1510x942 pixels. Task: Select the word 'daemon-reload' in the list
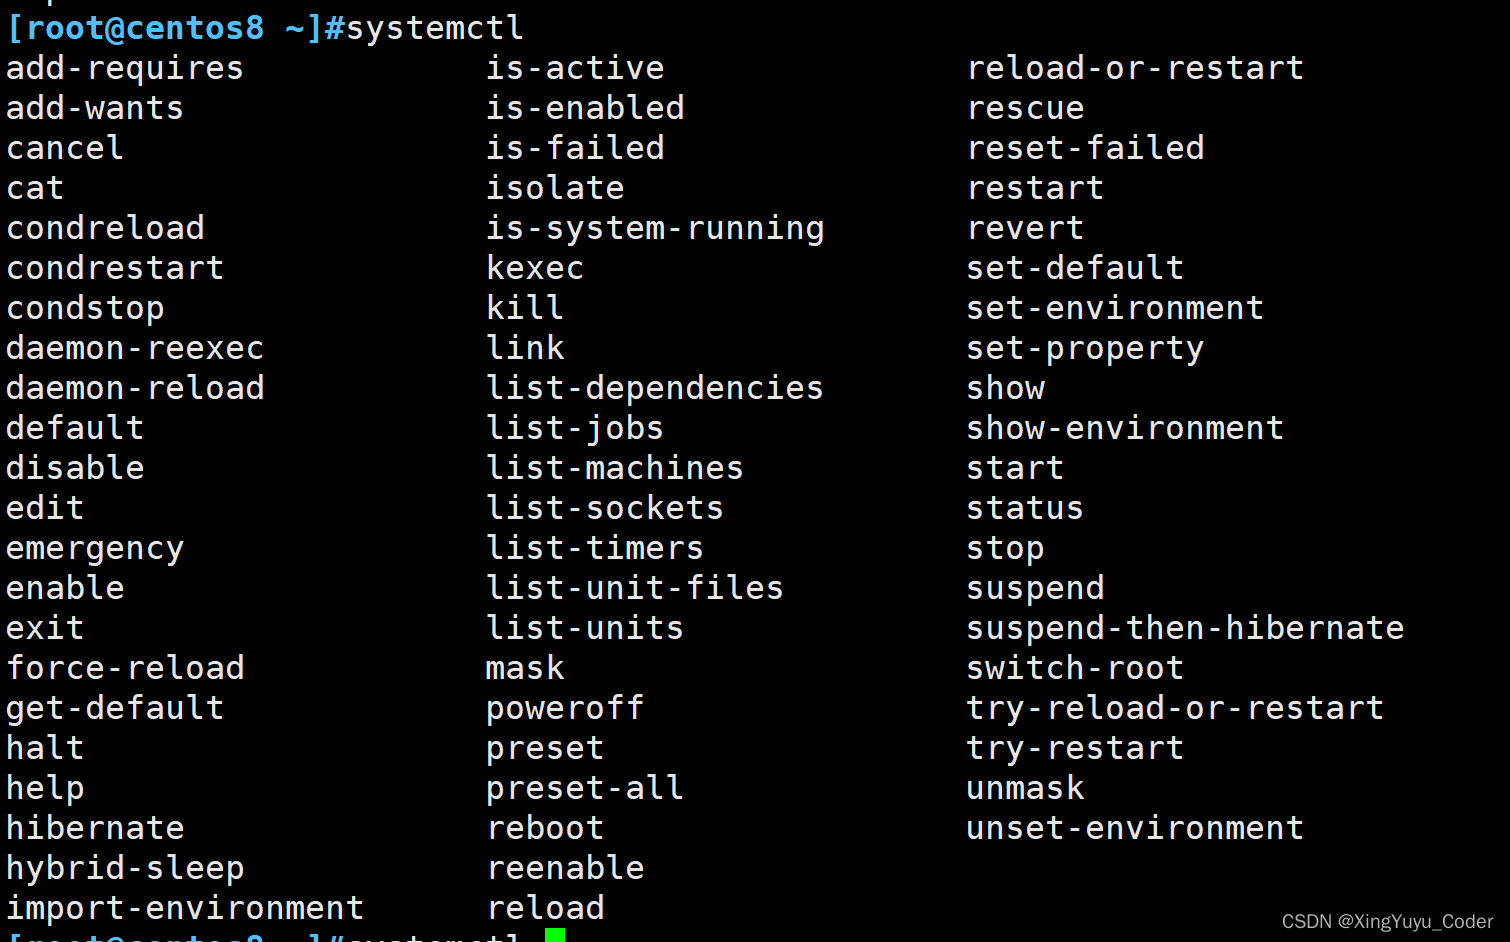click(x=135, y=388)
